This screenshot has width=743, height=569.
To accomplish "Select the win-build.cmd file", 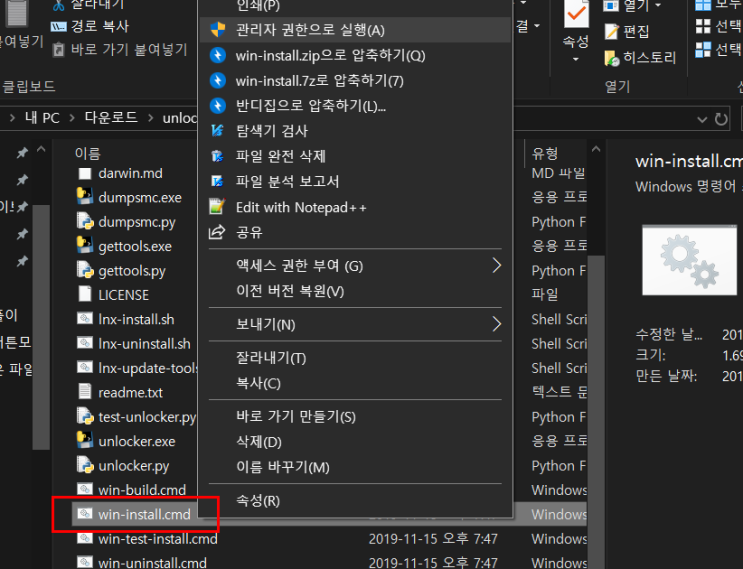I will 142,490.
